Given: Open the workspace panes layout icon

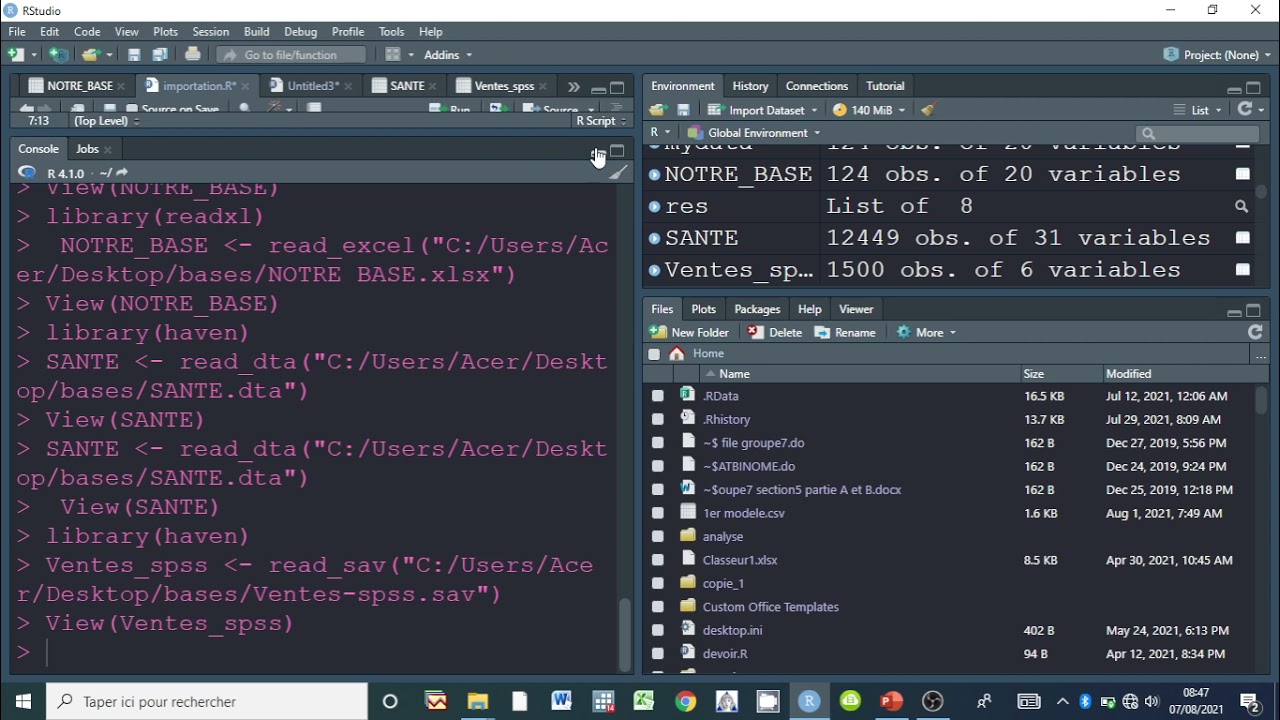Looking at the screenshot, I should click(x=393, y=55).
